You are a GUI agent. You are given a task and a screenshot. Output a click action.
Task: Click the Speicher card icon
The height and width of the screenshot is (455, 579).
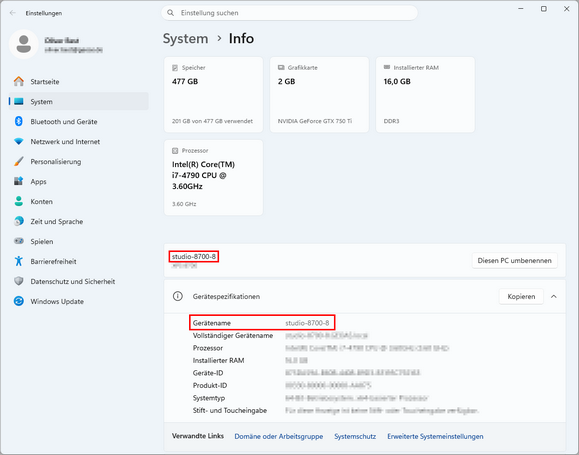coord(175,68)
